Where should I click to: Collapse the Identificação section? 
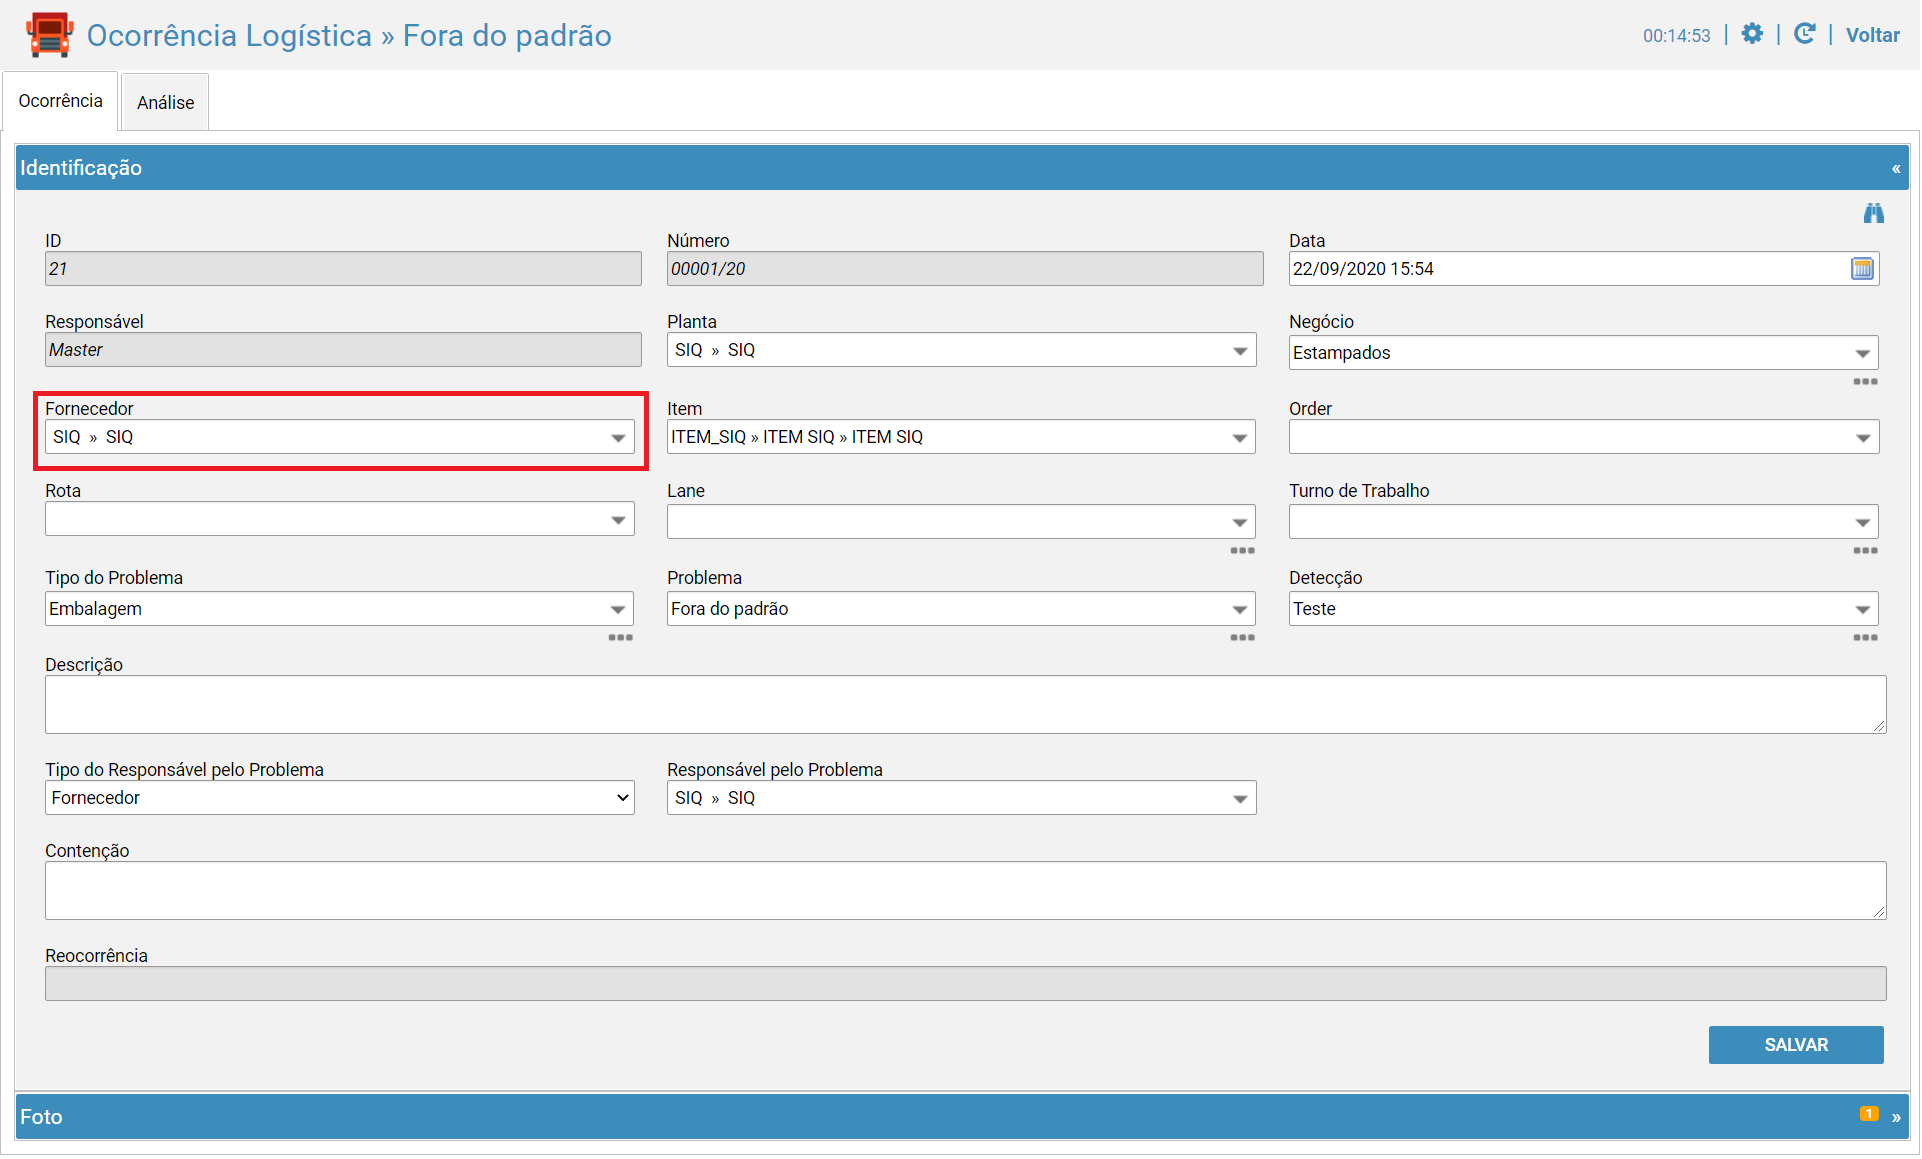pyautogui.click(x=1896, y=169)
